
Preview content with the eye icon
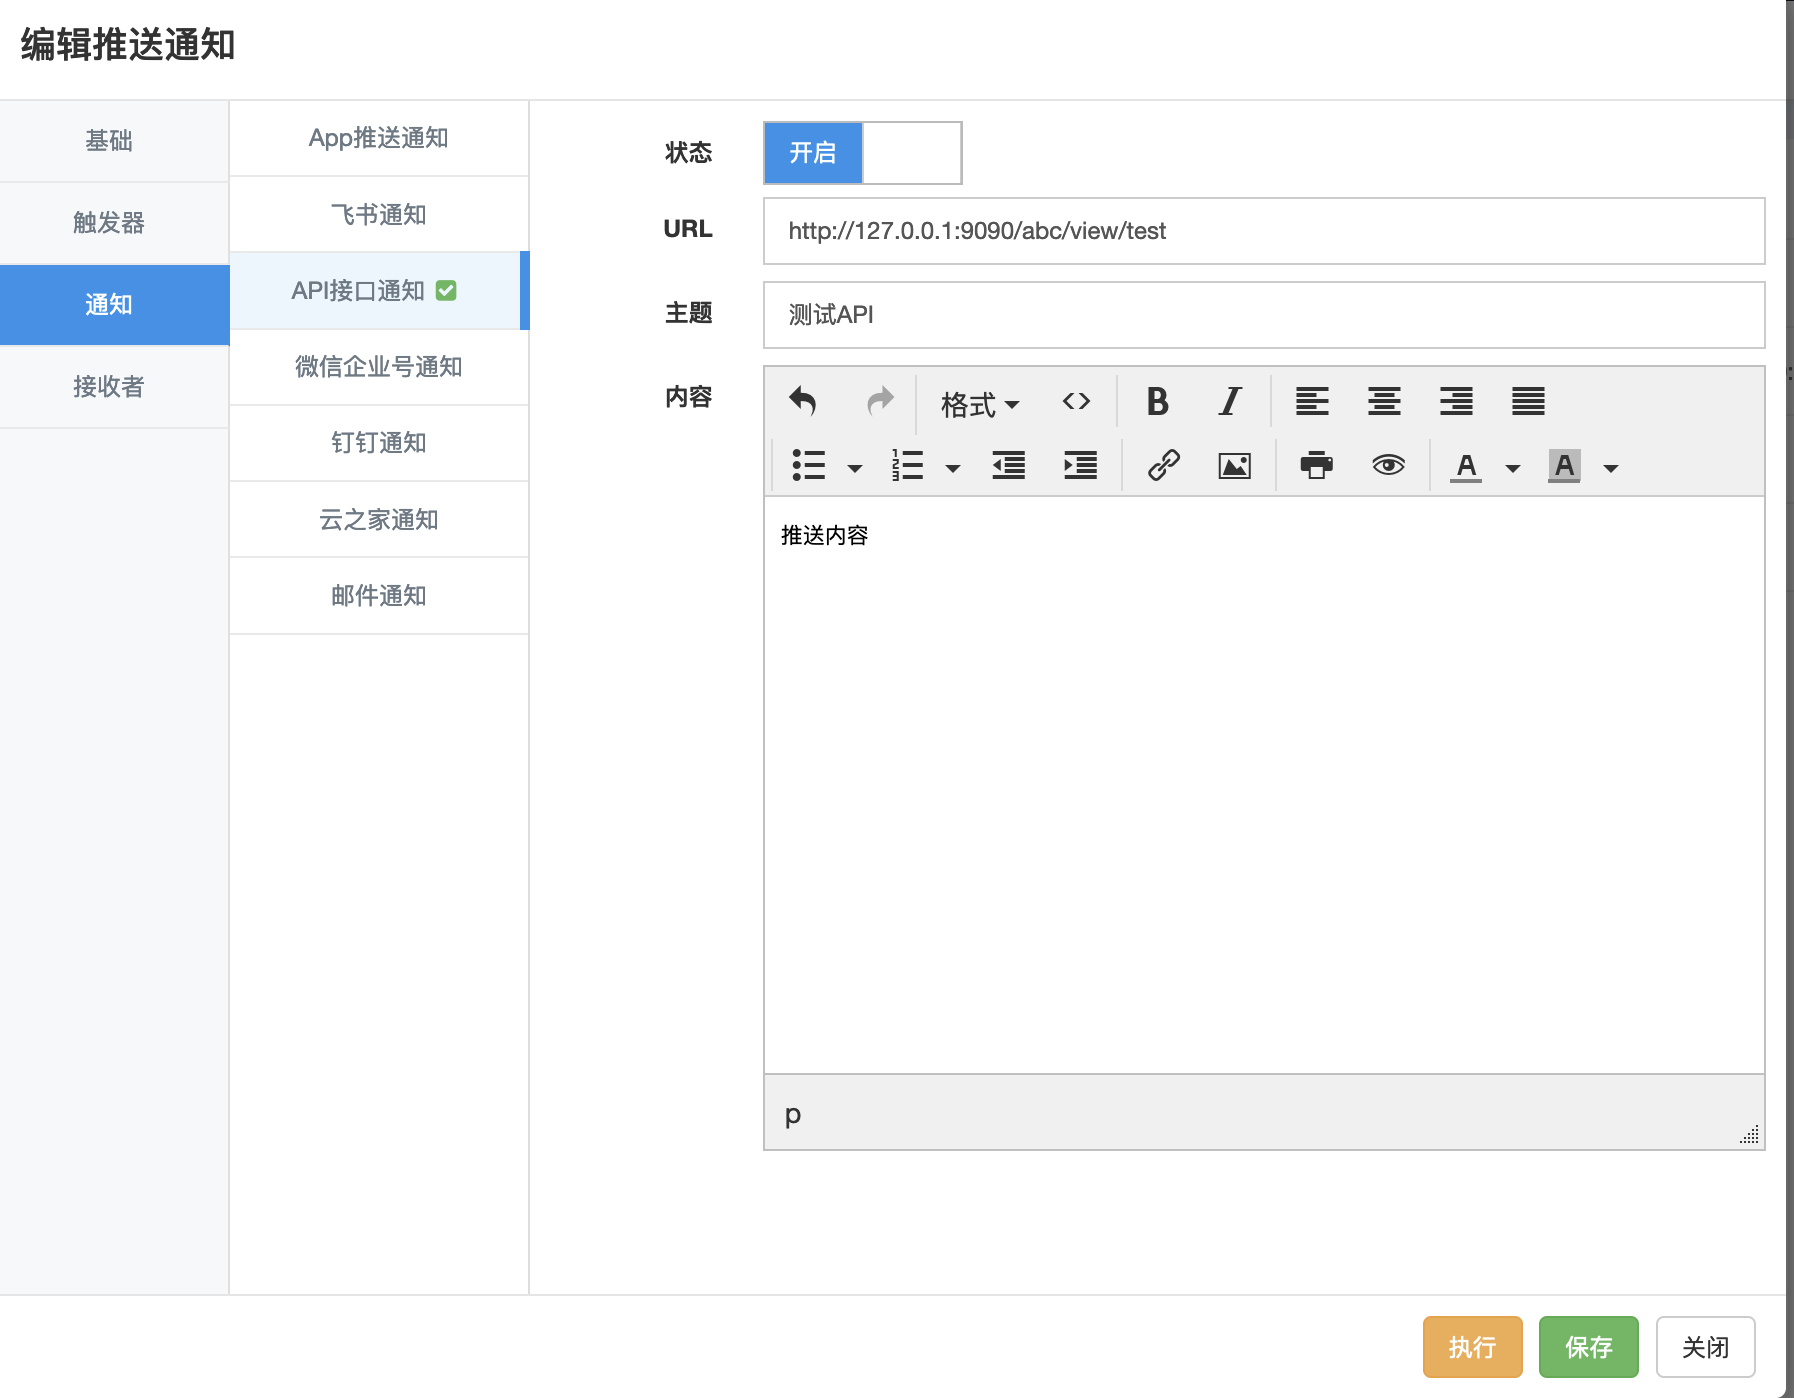[x=1388, y=466]
